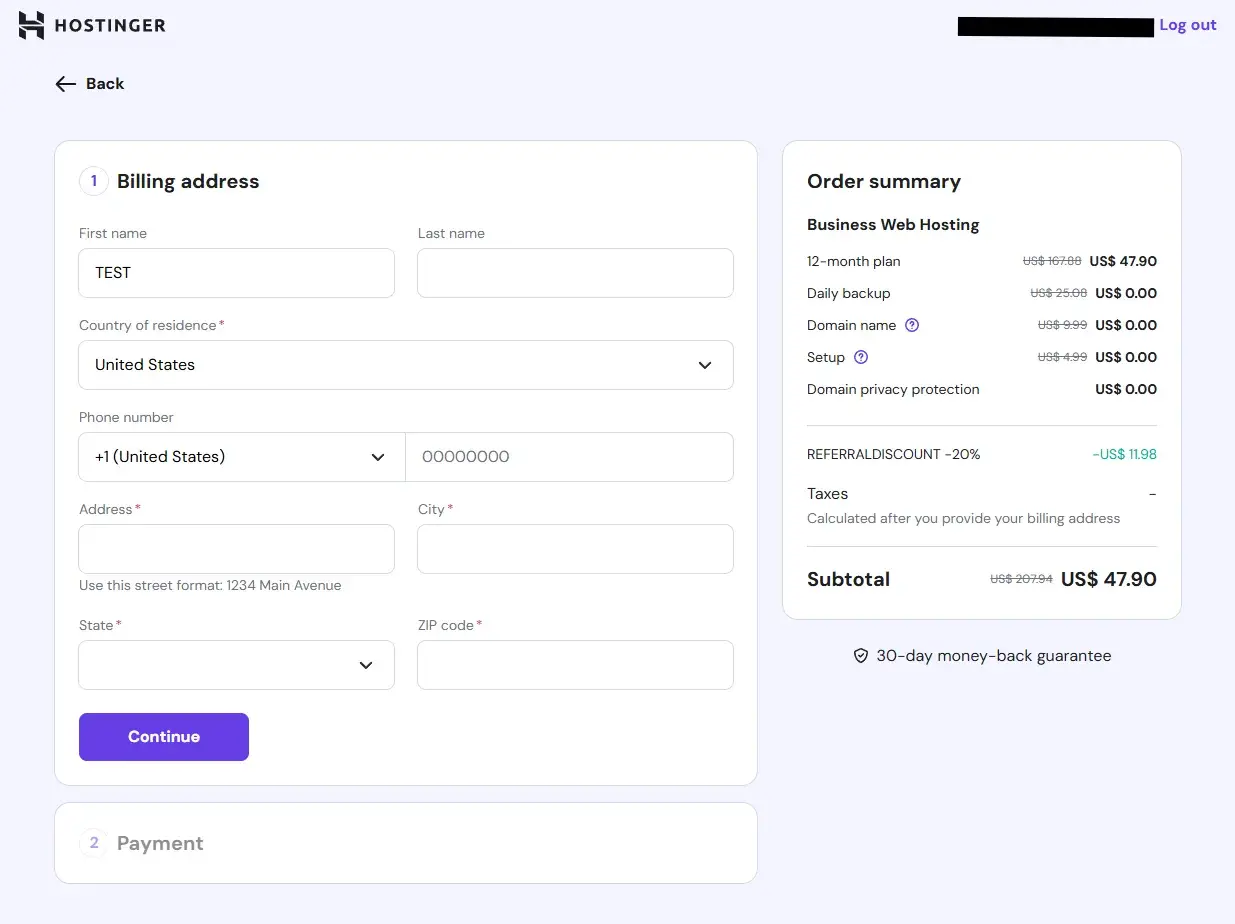Image resolution: width=1235 pixels, height=924 pixels.
Task: Open the Domain name help tooltip icon
Action: [x=911, y=325]
